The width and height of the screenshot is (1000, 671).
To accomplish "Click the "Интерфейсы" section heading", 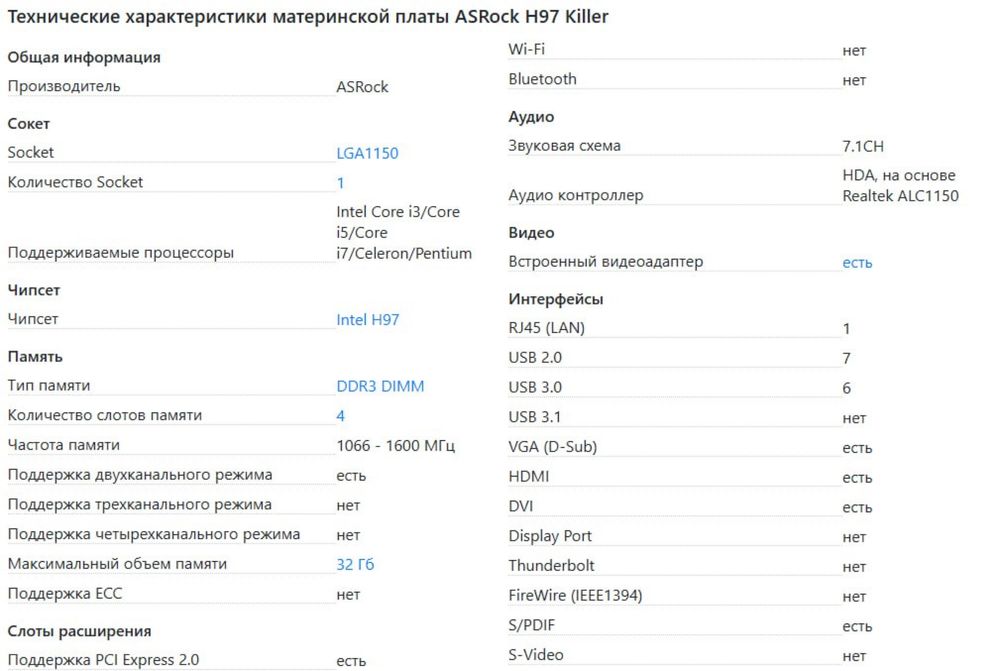I will (x=556, y=299).
